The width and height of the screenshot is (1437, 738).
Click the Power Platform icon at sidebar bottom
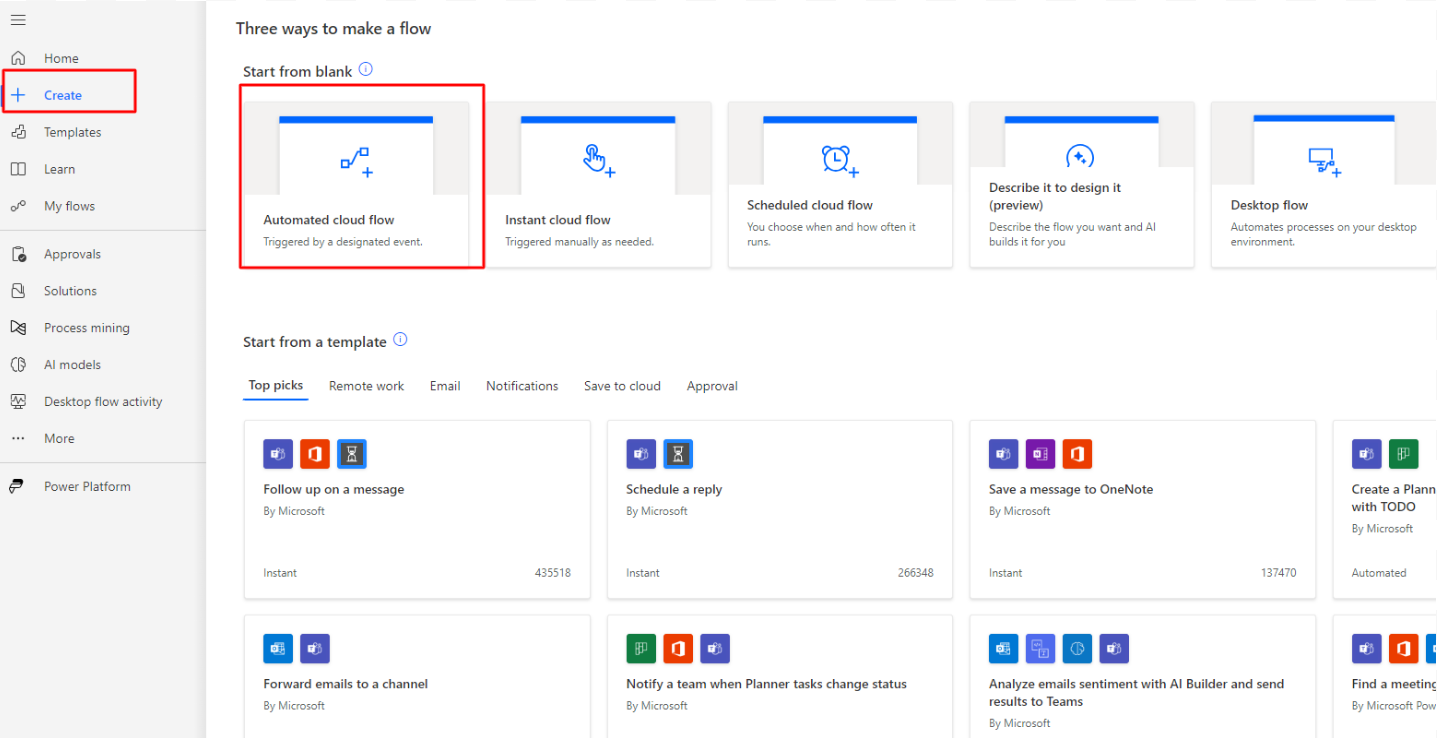[x=16, y=486]
